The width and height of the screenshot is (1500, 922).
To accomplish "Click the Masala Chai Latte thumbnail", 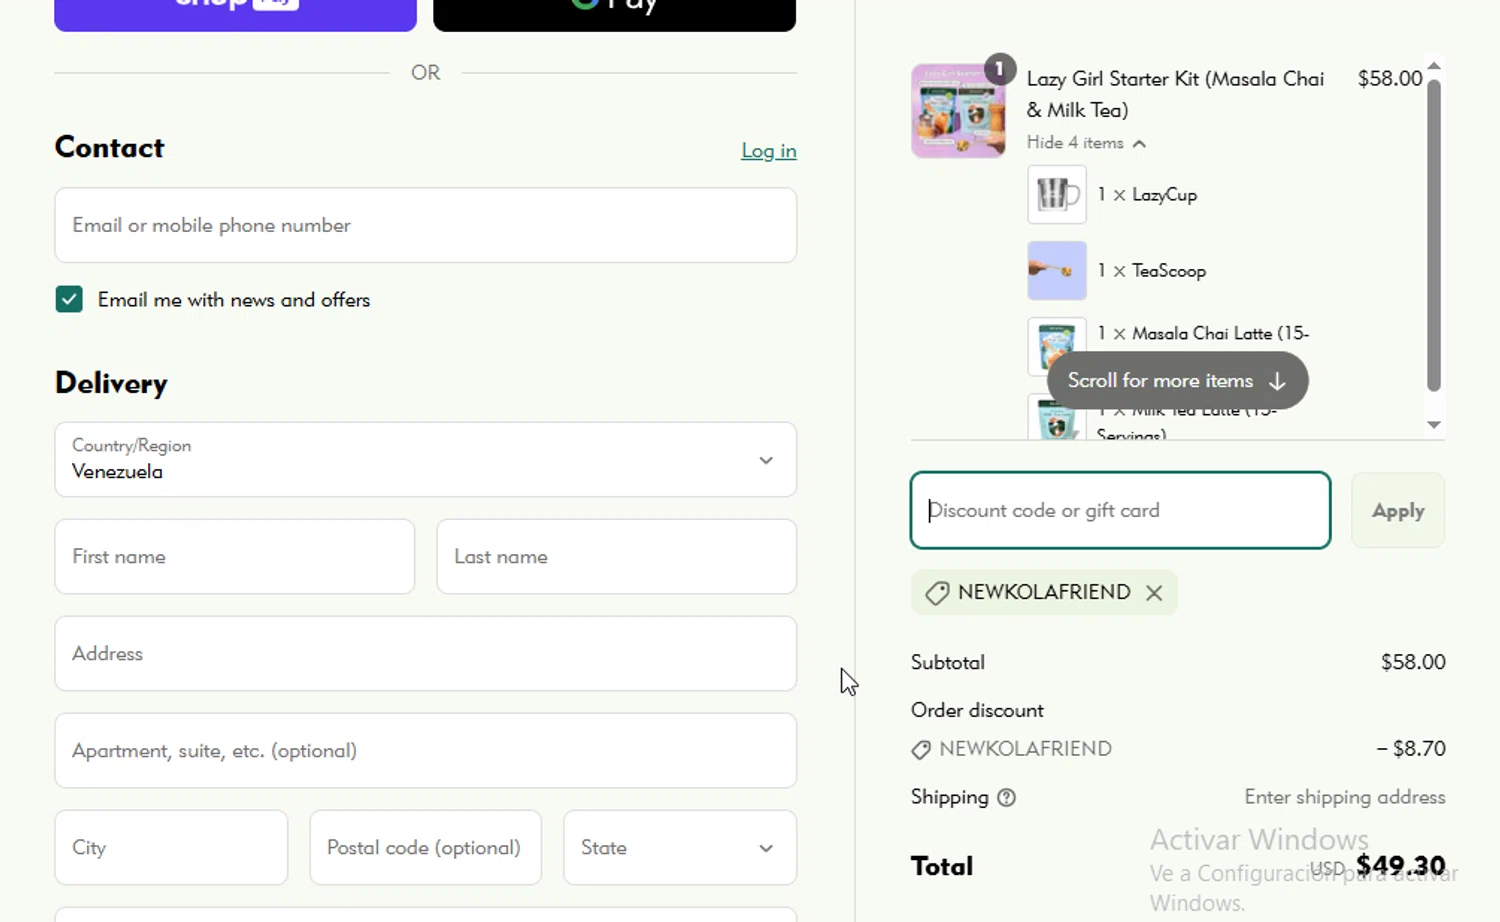I will (x=1057, y=346).
